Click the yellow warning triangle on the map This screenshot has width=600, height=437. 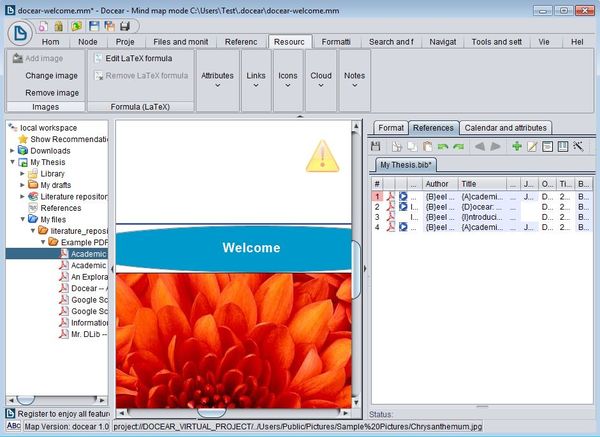pyautogui.click(x=323, y=156)
